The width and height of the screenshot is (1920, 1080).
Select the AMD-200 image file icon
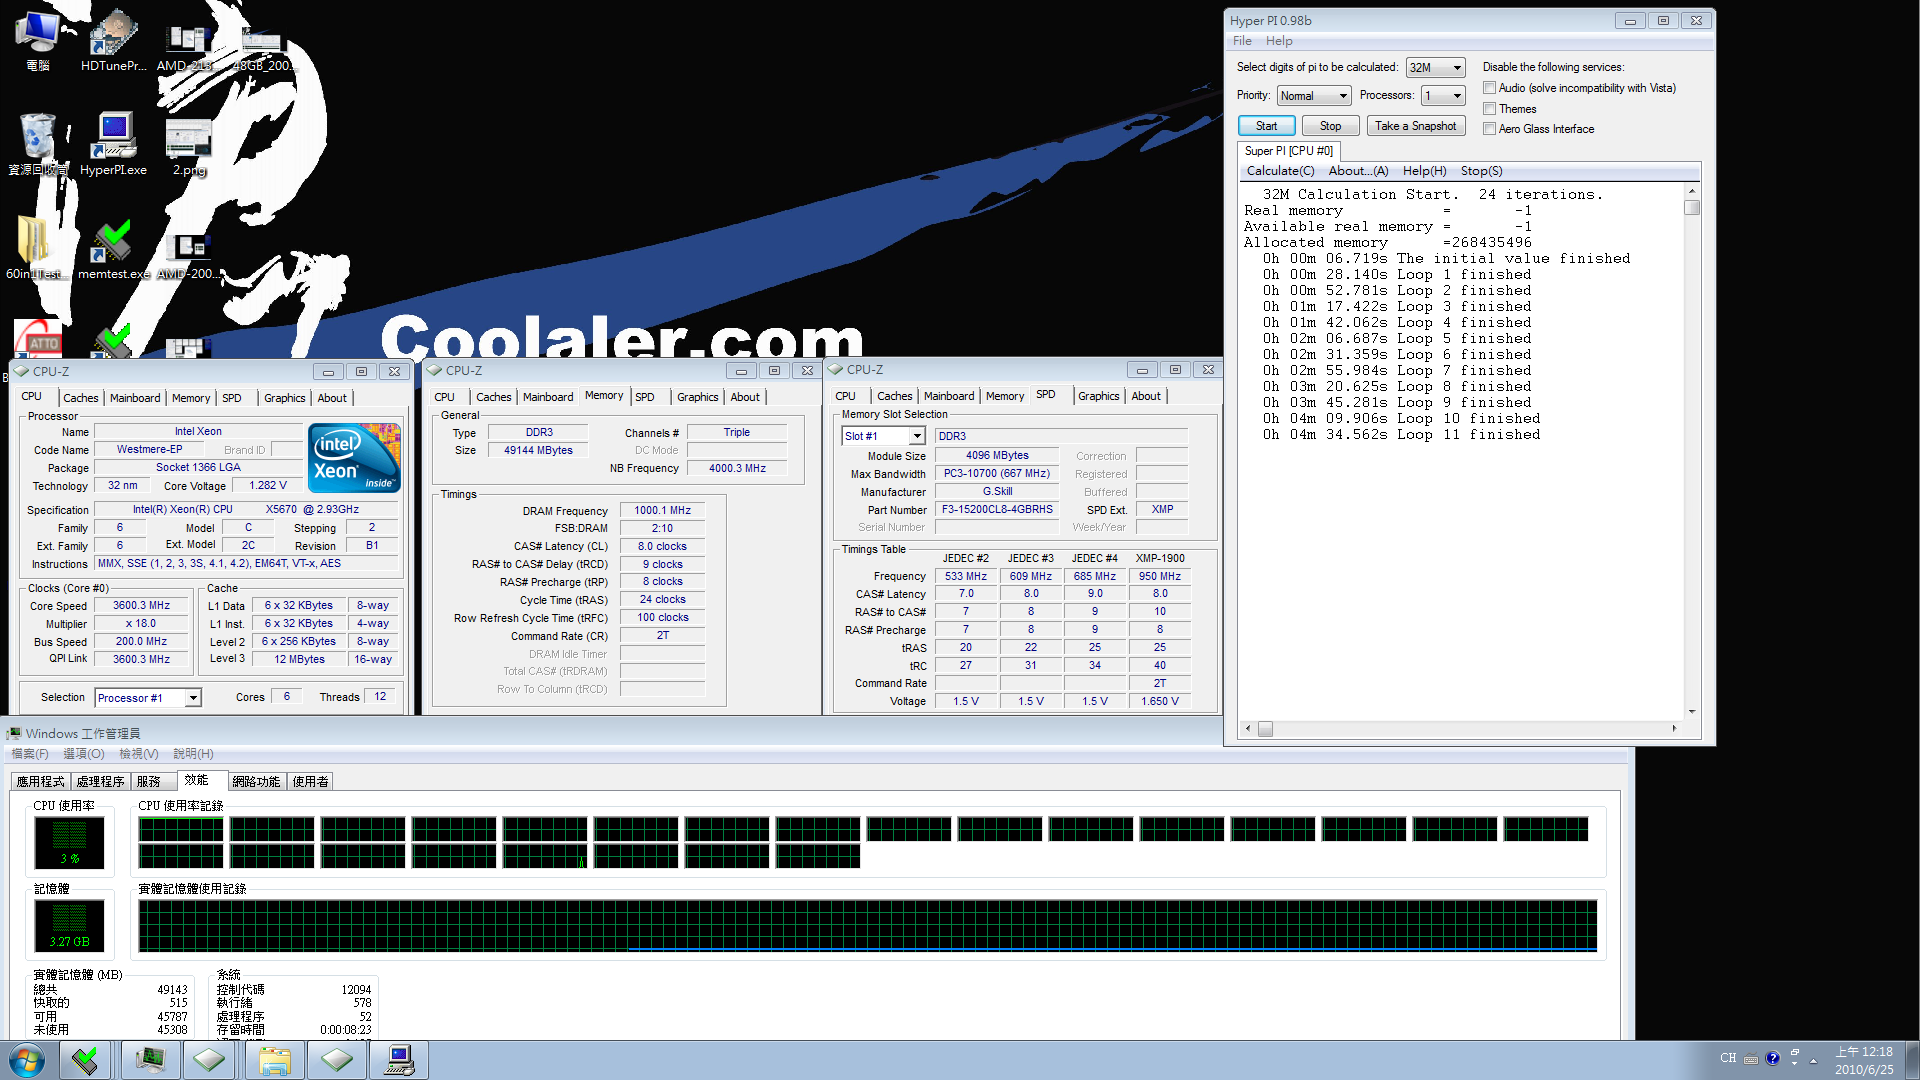190,255
